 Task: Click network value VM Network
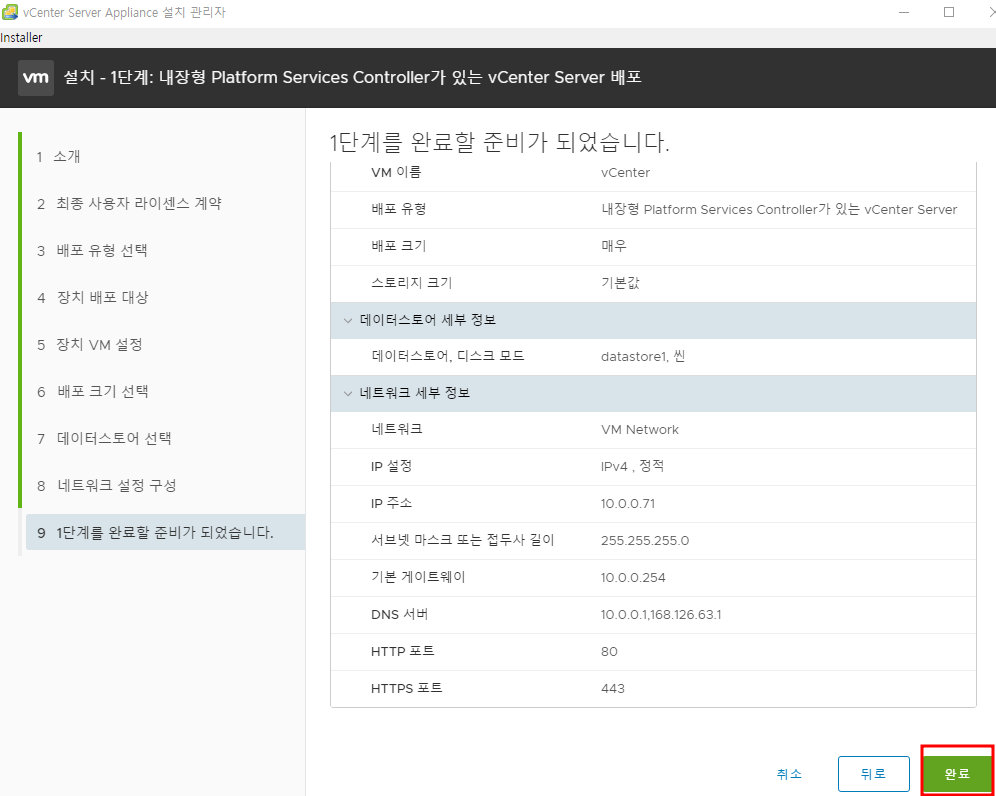click(640, 429)
